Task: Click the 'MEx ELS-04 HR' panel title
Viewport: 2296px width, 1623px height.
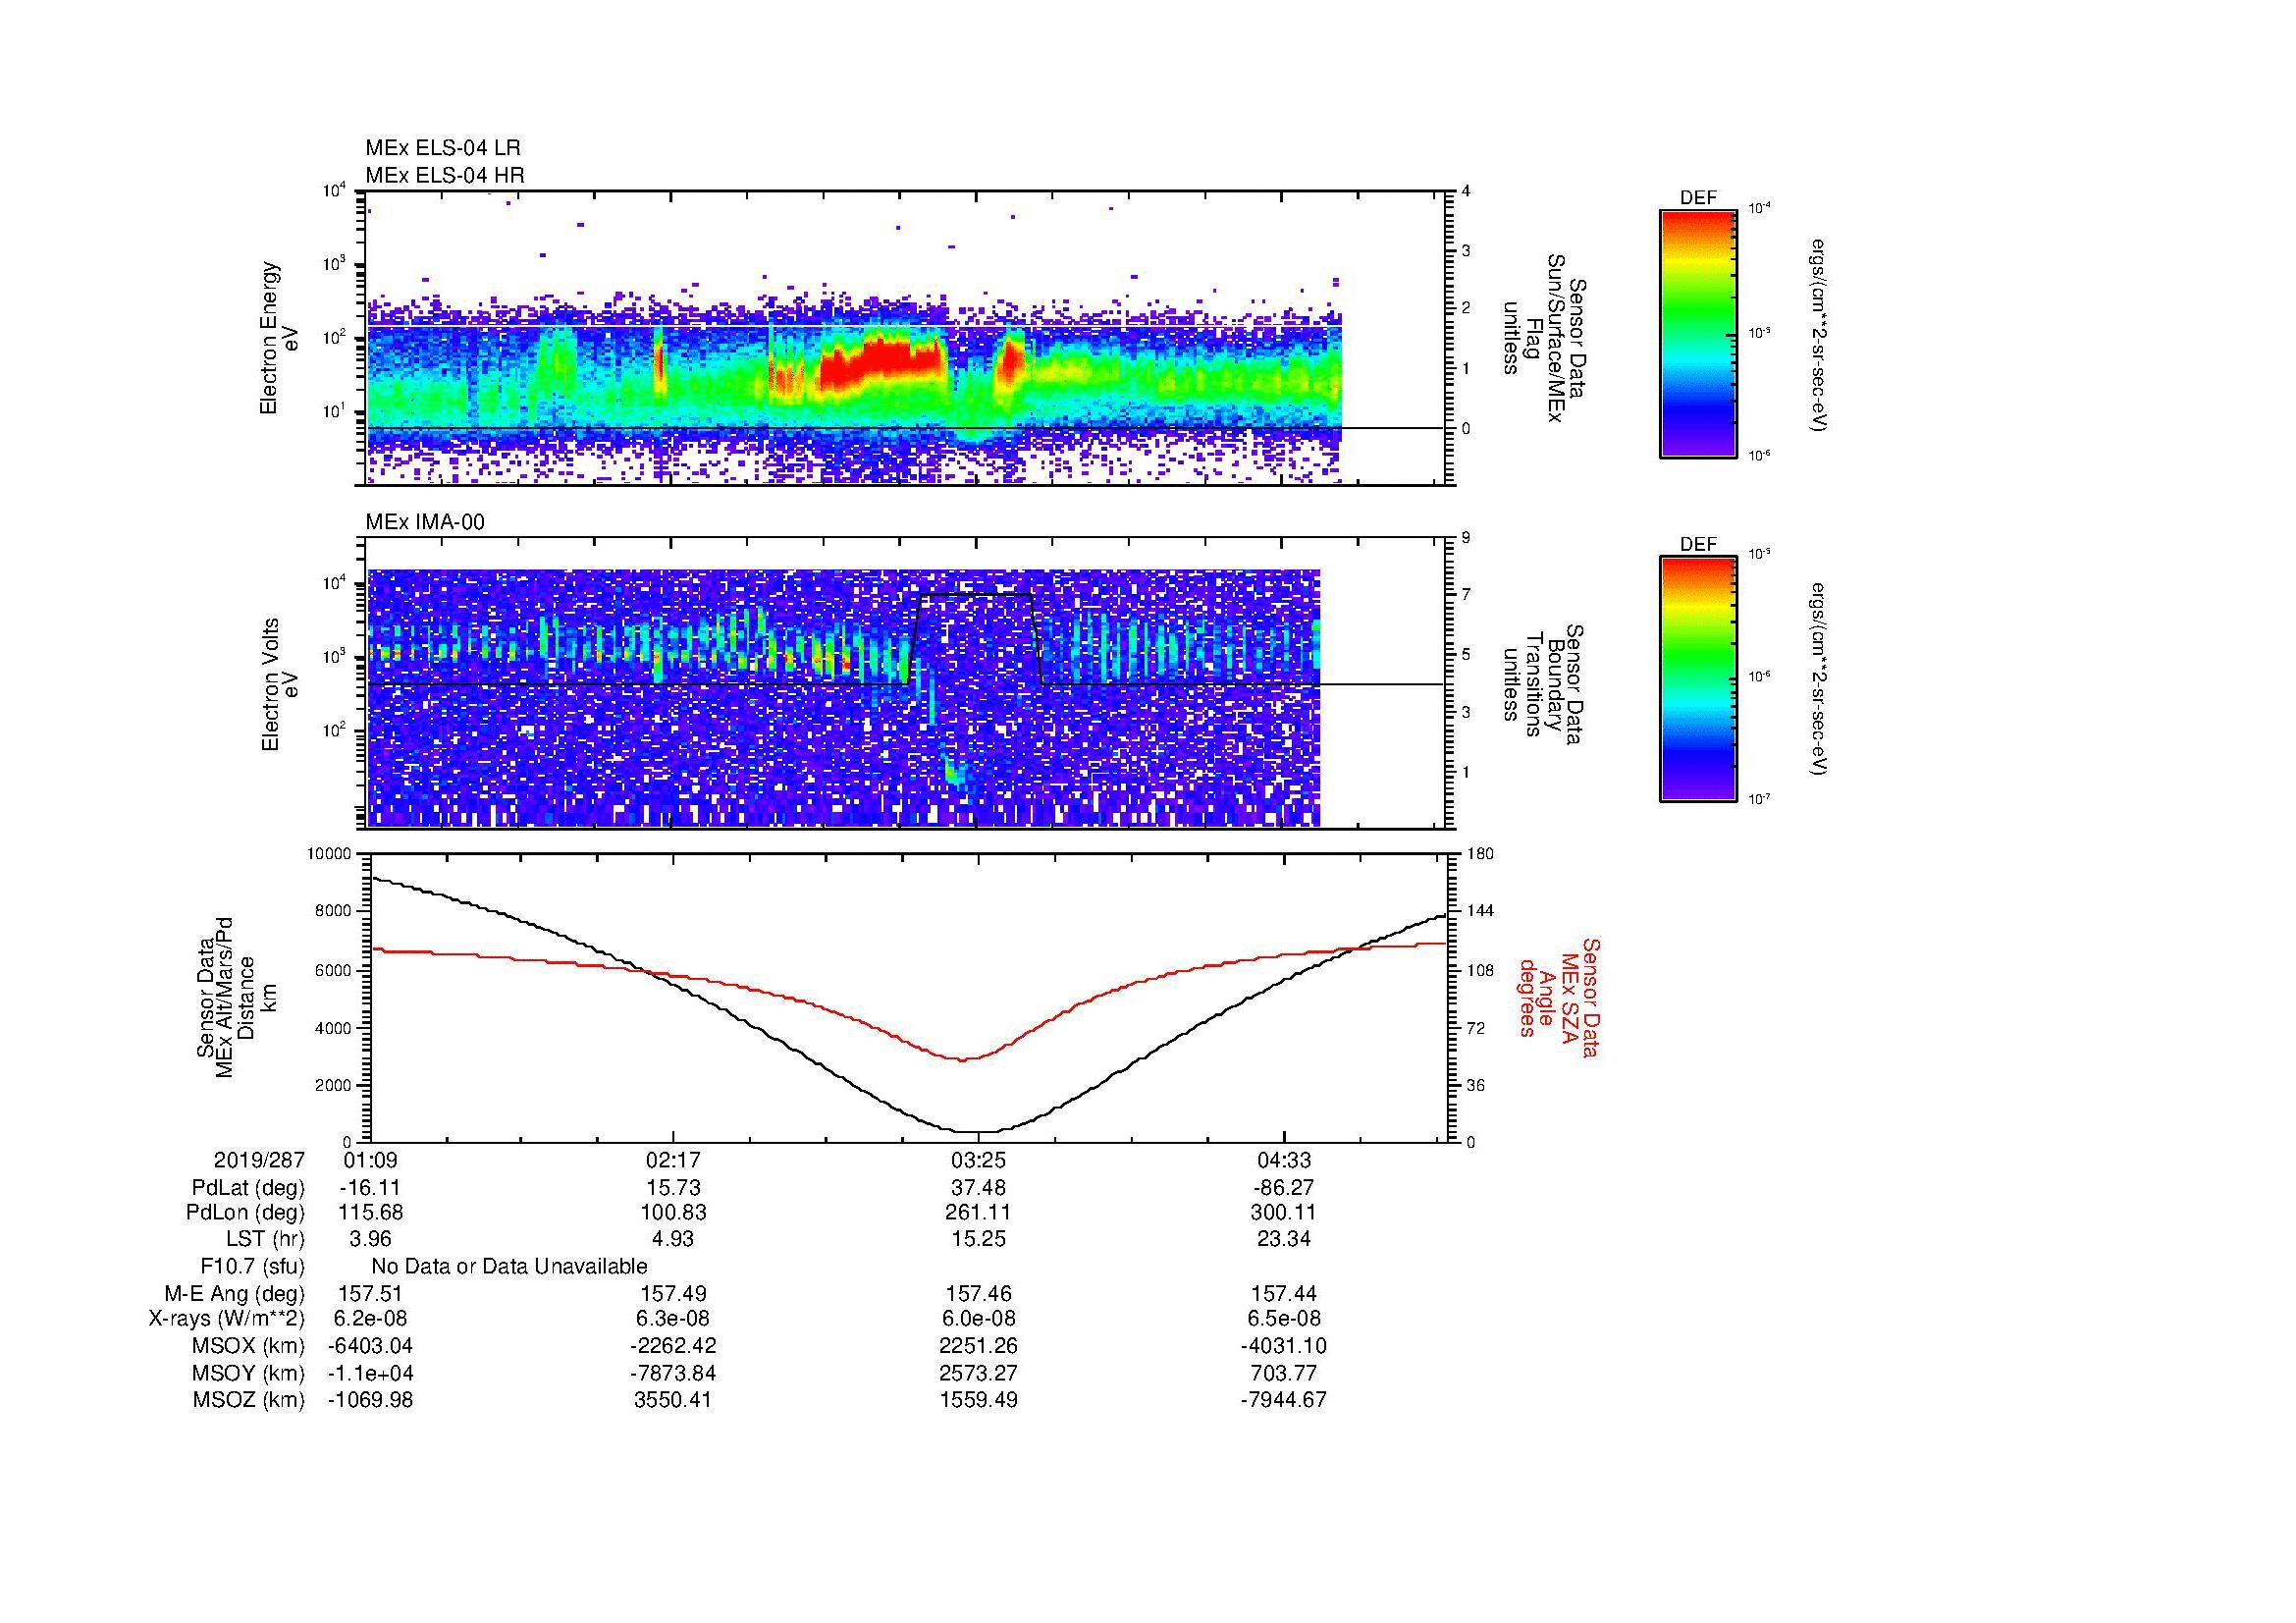Action: click(445, 175)
